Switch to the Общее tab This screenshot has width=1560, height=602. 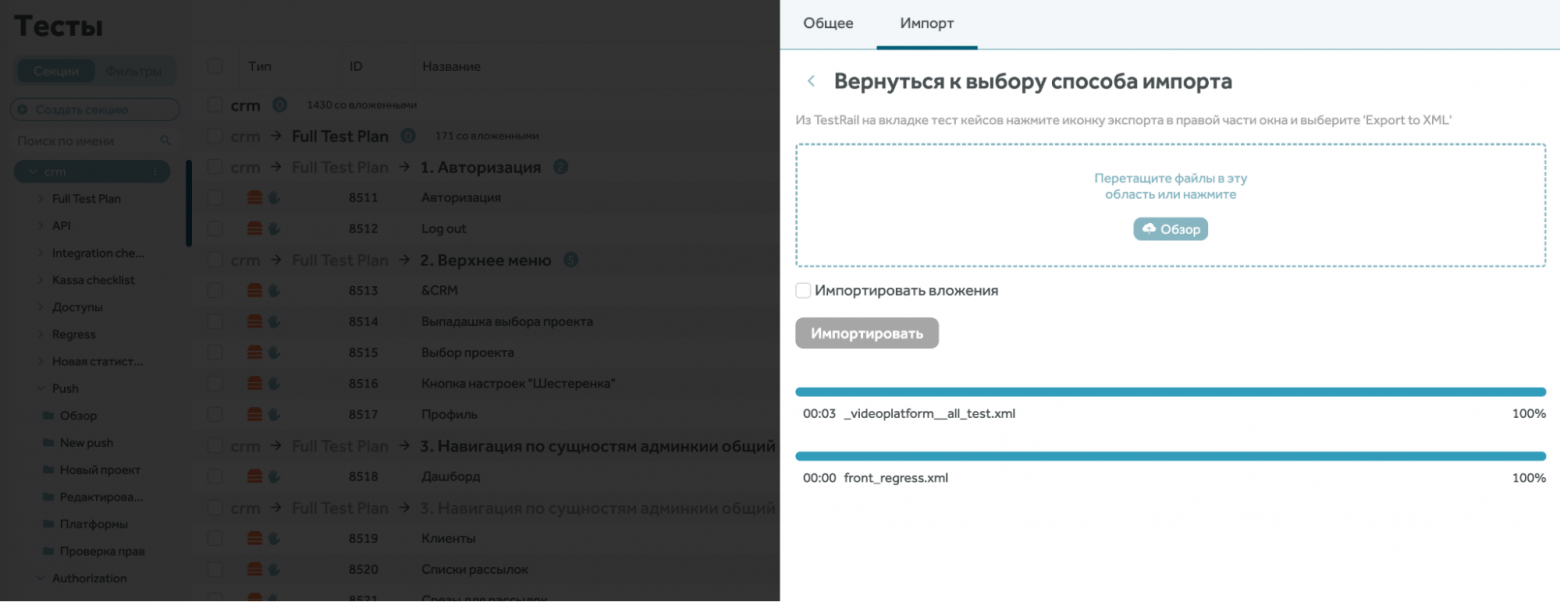tap(829, 23)
